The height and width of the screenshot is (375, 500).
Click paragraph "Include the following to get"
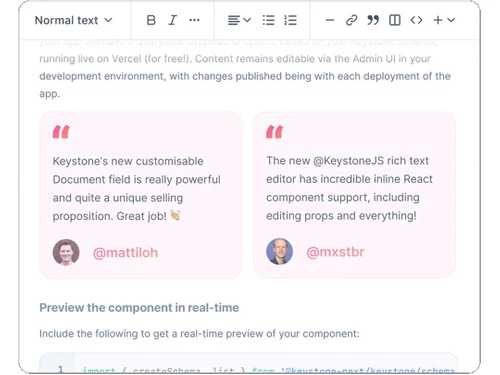199,334
